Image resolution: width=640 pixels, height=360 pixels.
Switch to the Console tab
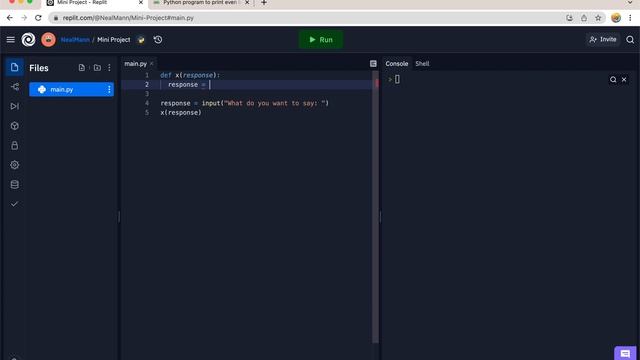(397, 64)
